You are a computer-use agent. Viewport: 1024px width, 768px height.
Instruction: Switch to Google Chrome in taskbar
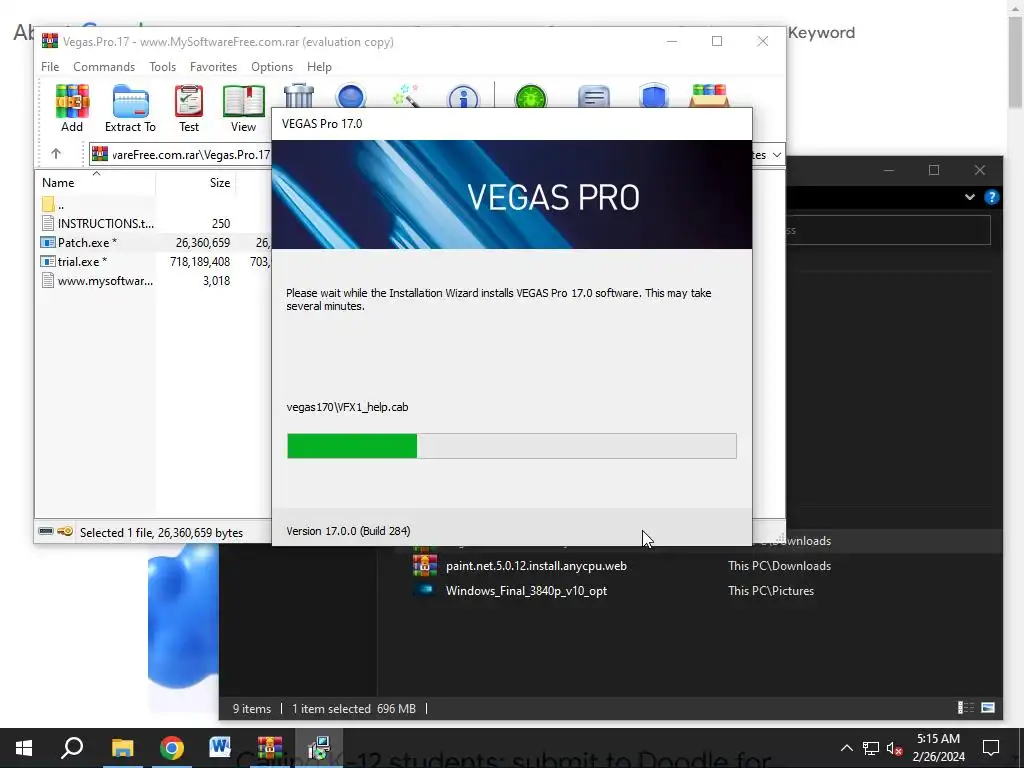172,748
